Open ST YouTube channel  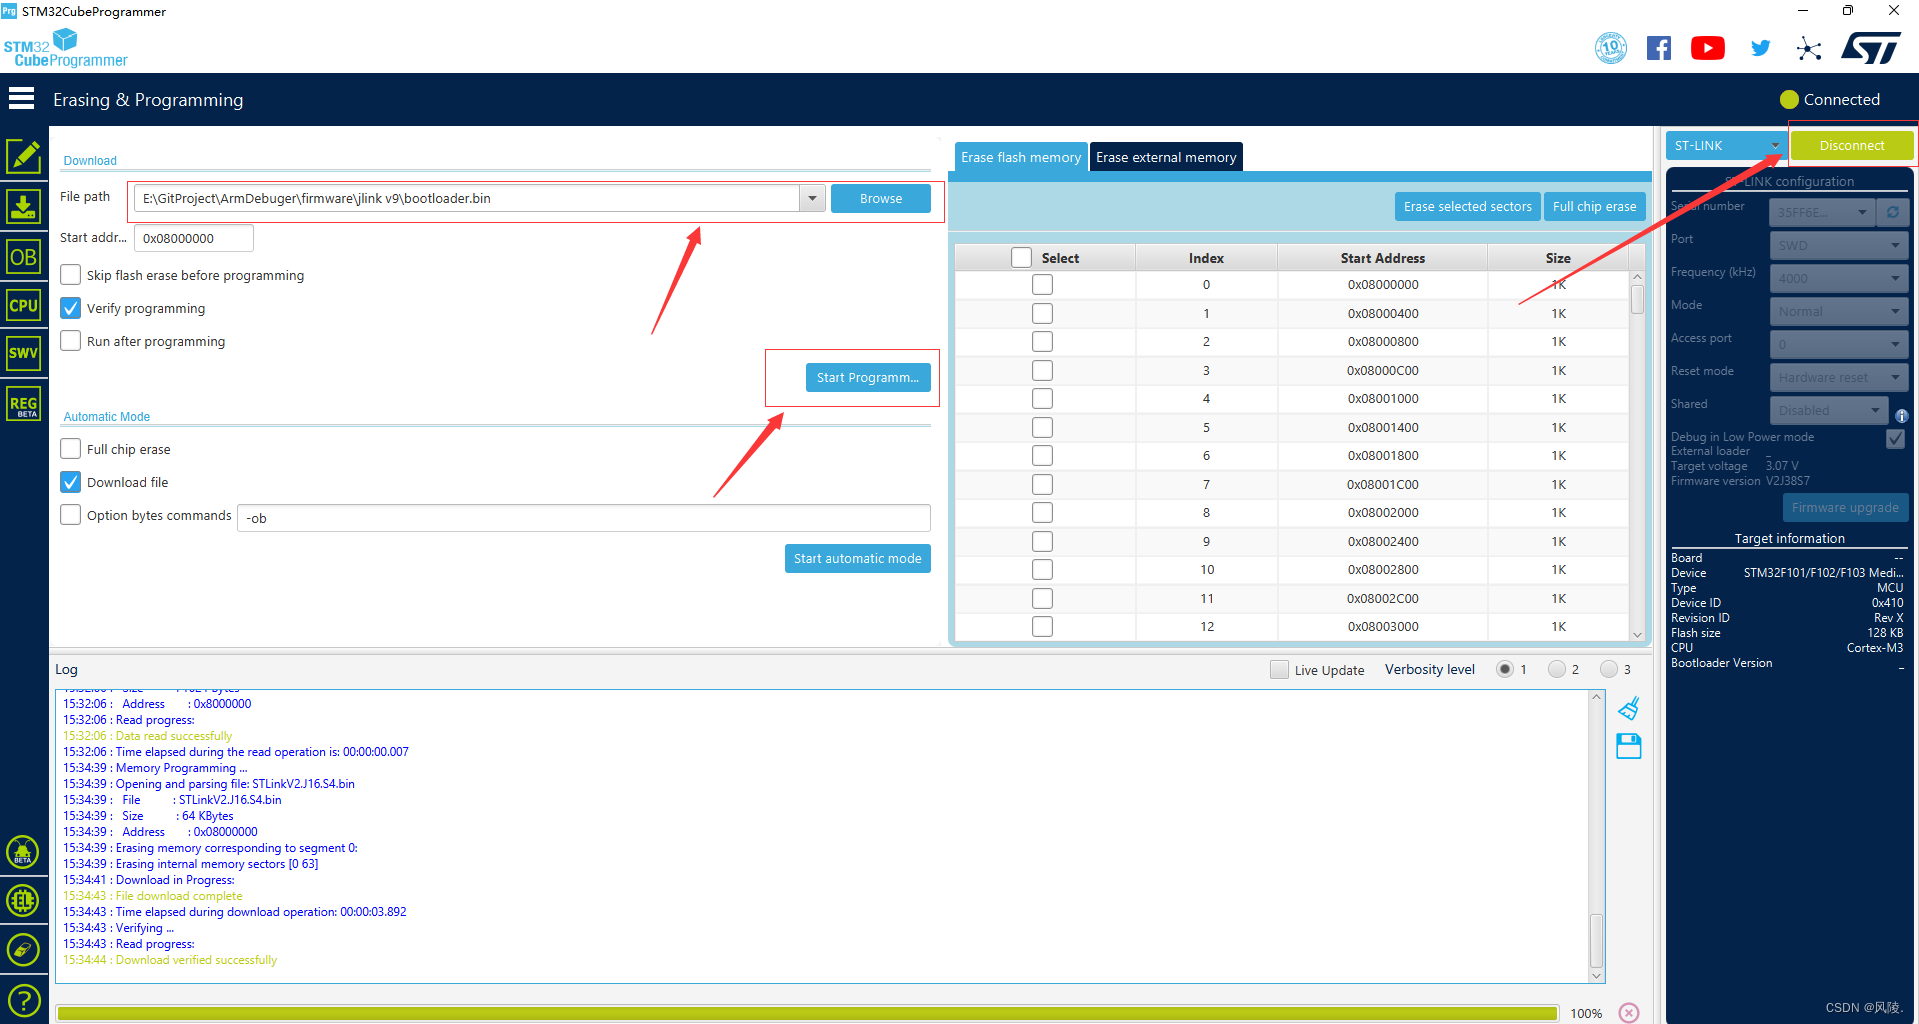pos(1708,48)
